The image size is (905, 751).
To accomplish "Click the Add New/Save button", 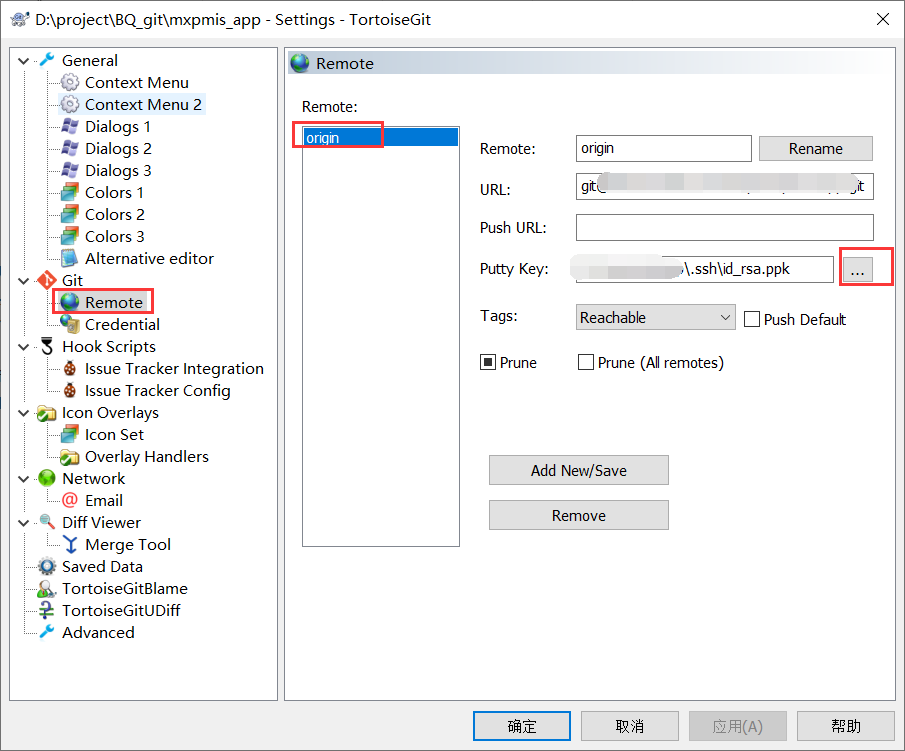I will pyautogui.click(x=578, y=470).
